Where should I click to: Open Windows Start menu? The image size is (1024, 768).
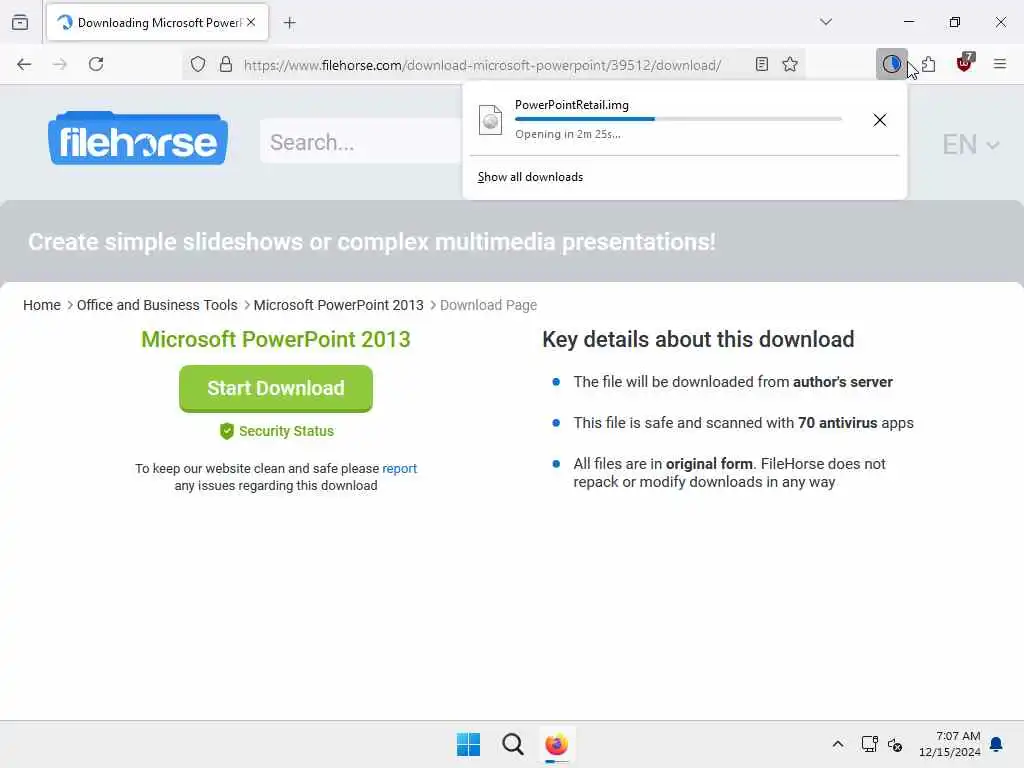(468, 744)
